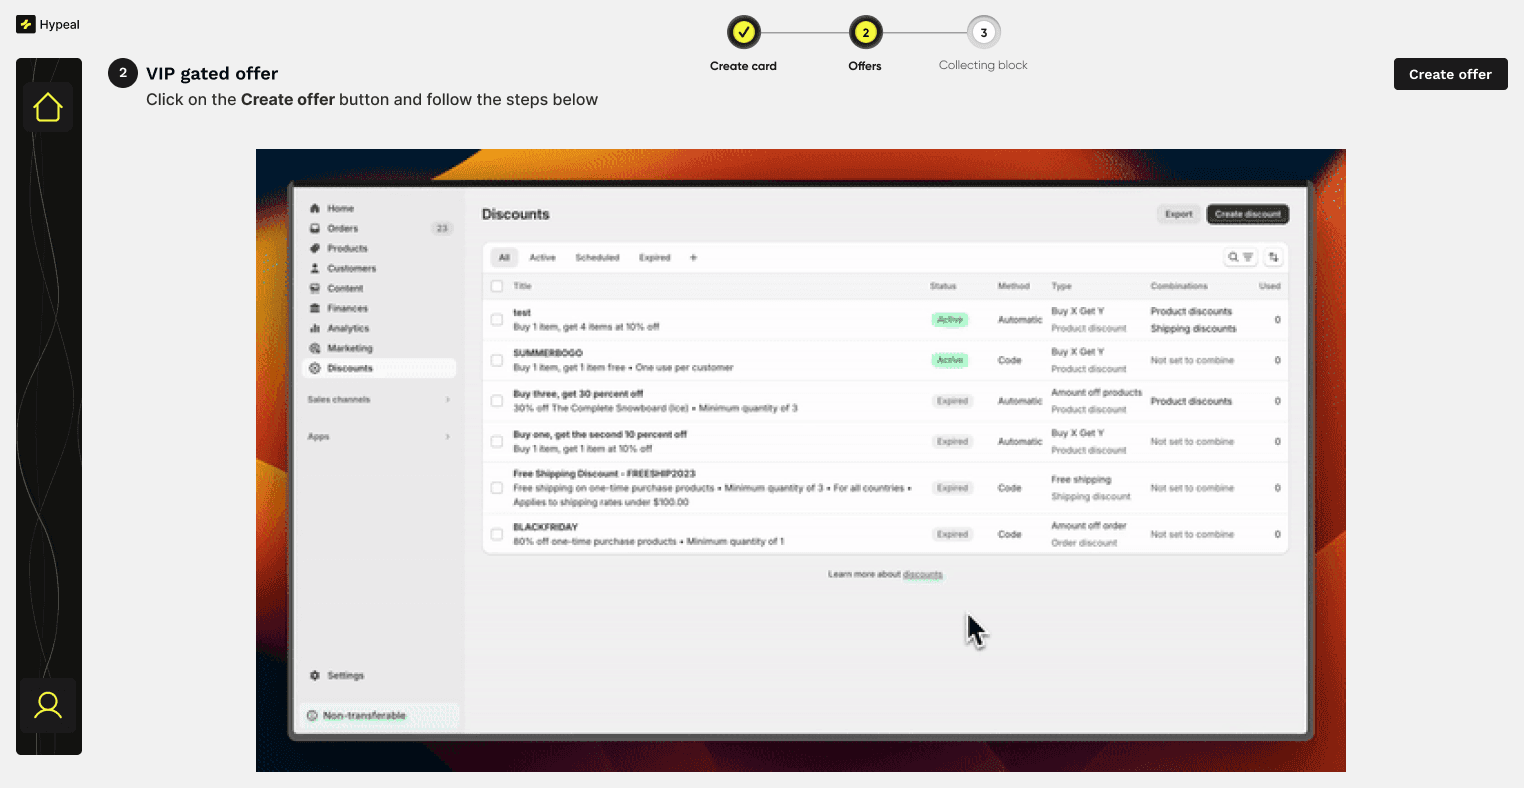The width and height of the screenshot is (1524, 788).
Task: Check the select-all checkbox in the table header
Action: [497, 286]
